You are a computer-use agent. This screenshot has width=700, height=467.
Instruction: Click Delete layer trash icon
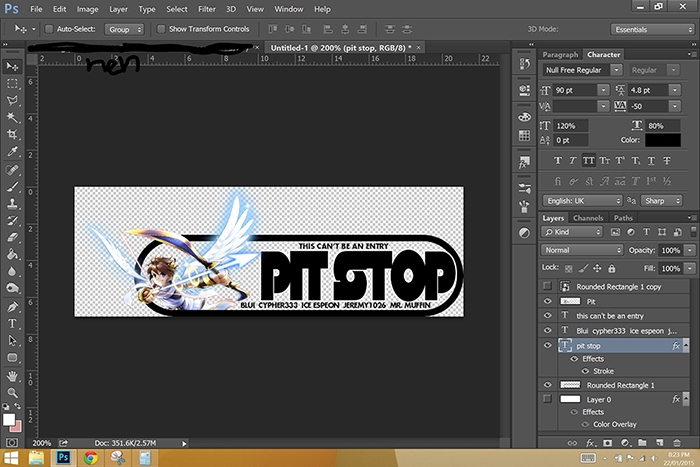(x=677, y=443)
